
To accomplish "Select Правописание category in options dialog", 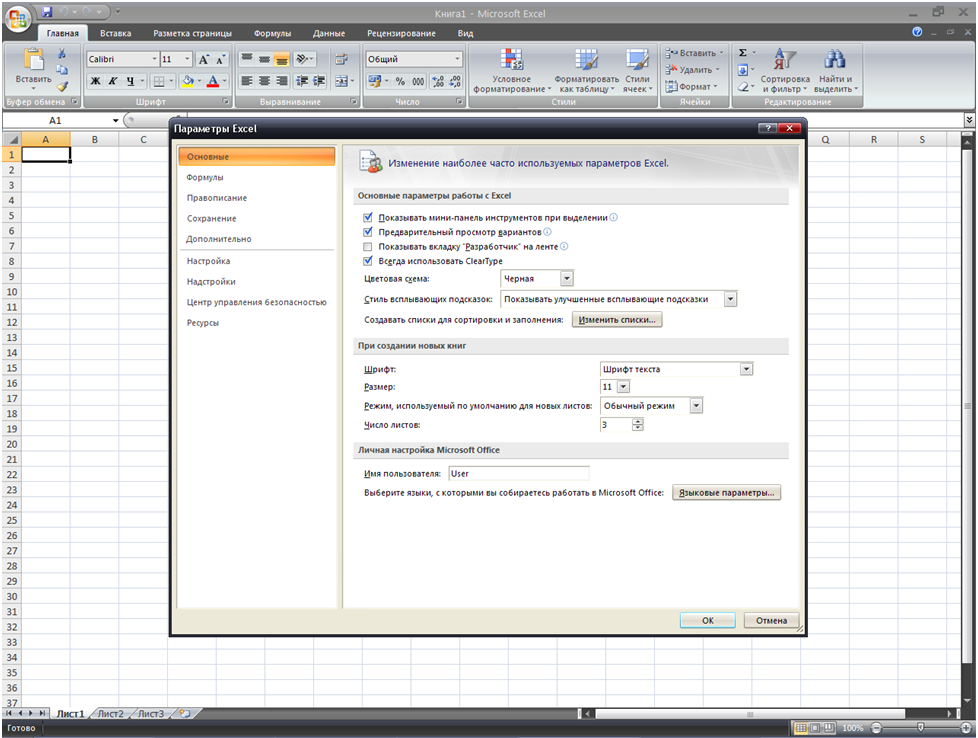I will pyautogui.click(x=256, y=198).
